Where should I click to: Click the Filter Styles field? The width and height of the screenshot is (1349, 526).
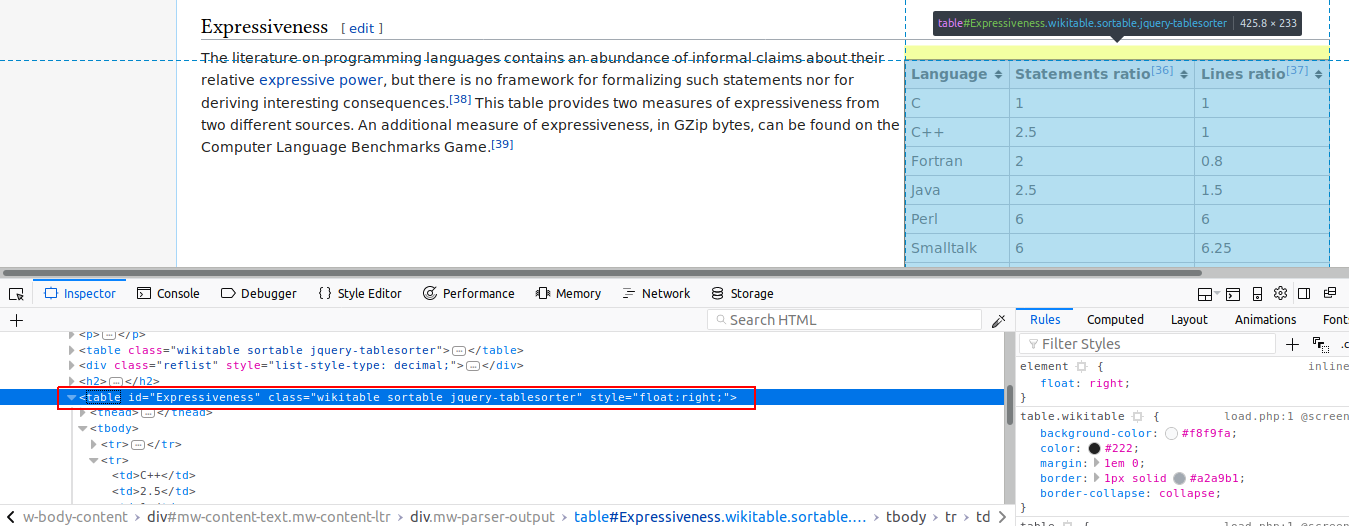(1148, 344)
